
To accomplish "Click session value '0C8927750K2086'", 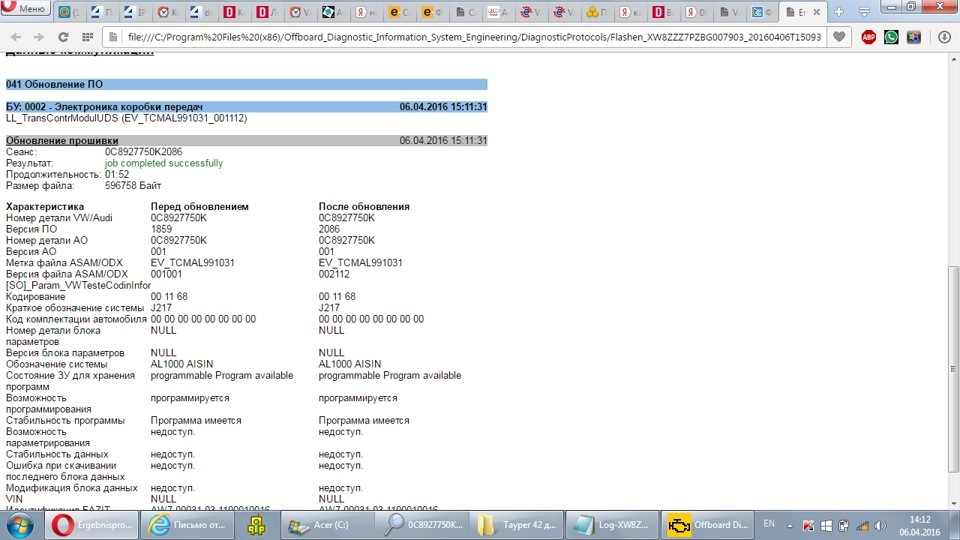I will [143, 152].
